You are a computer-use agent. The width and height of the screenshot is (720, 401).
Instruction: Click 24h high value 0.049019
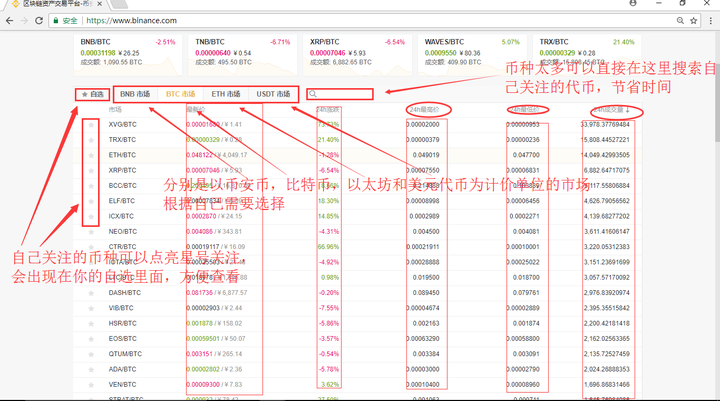point(426,155)
